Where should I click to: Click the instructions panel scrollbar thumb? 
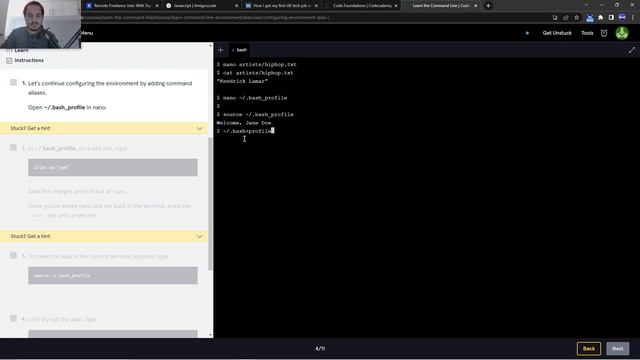[211, 203]
